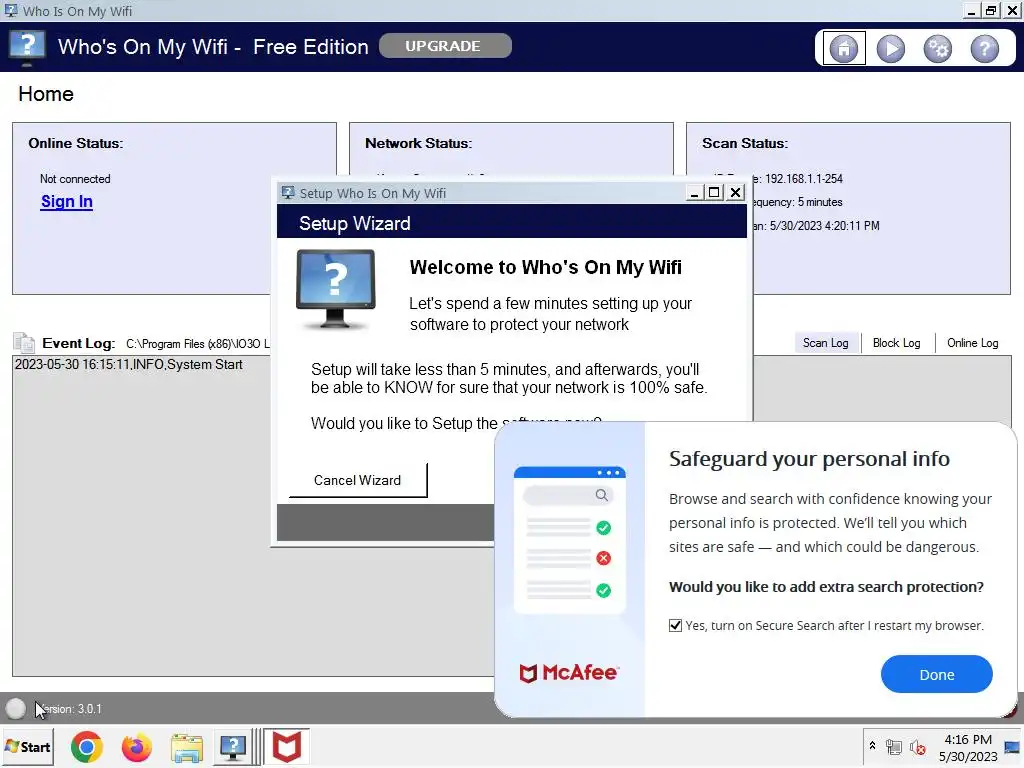This screenshot has width=1024, height=768.
Task: Click the monitor question-mark wizard image
Action: 336,289
